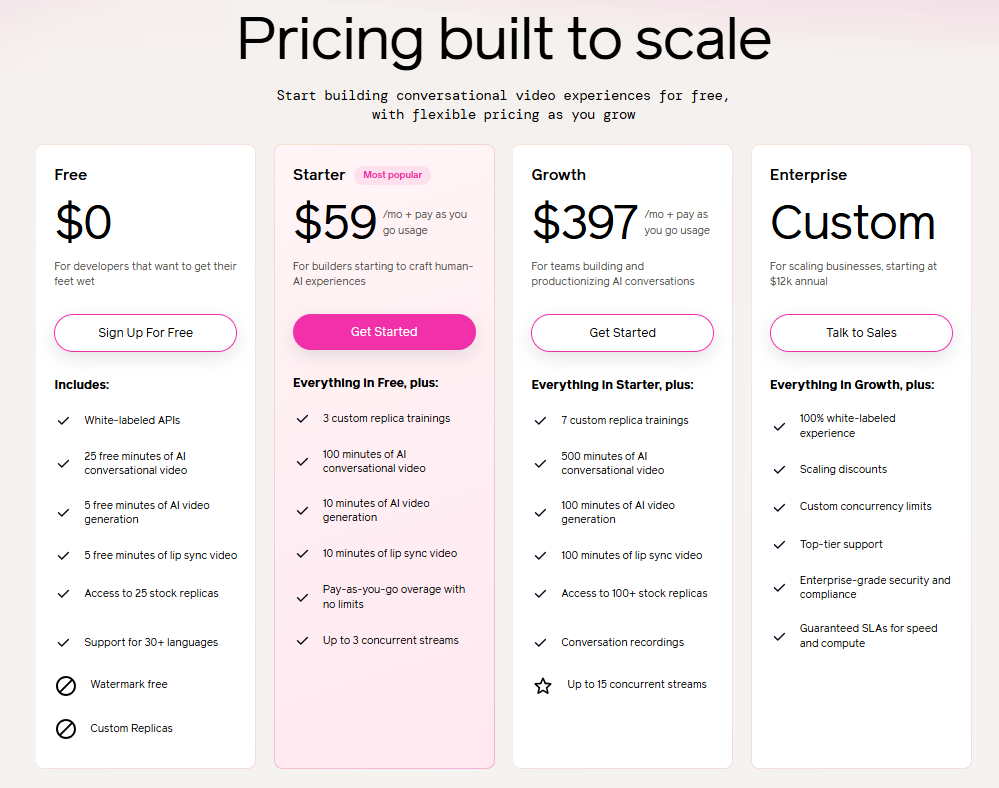Click the checkmark beside 3 custom replica trainings
999x788 pixels.
(x=302, y=419)
